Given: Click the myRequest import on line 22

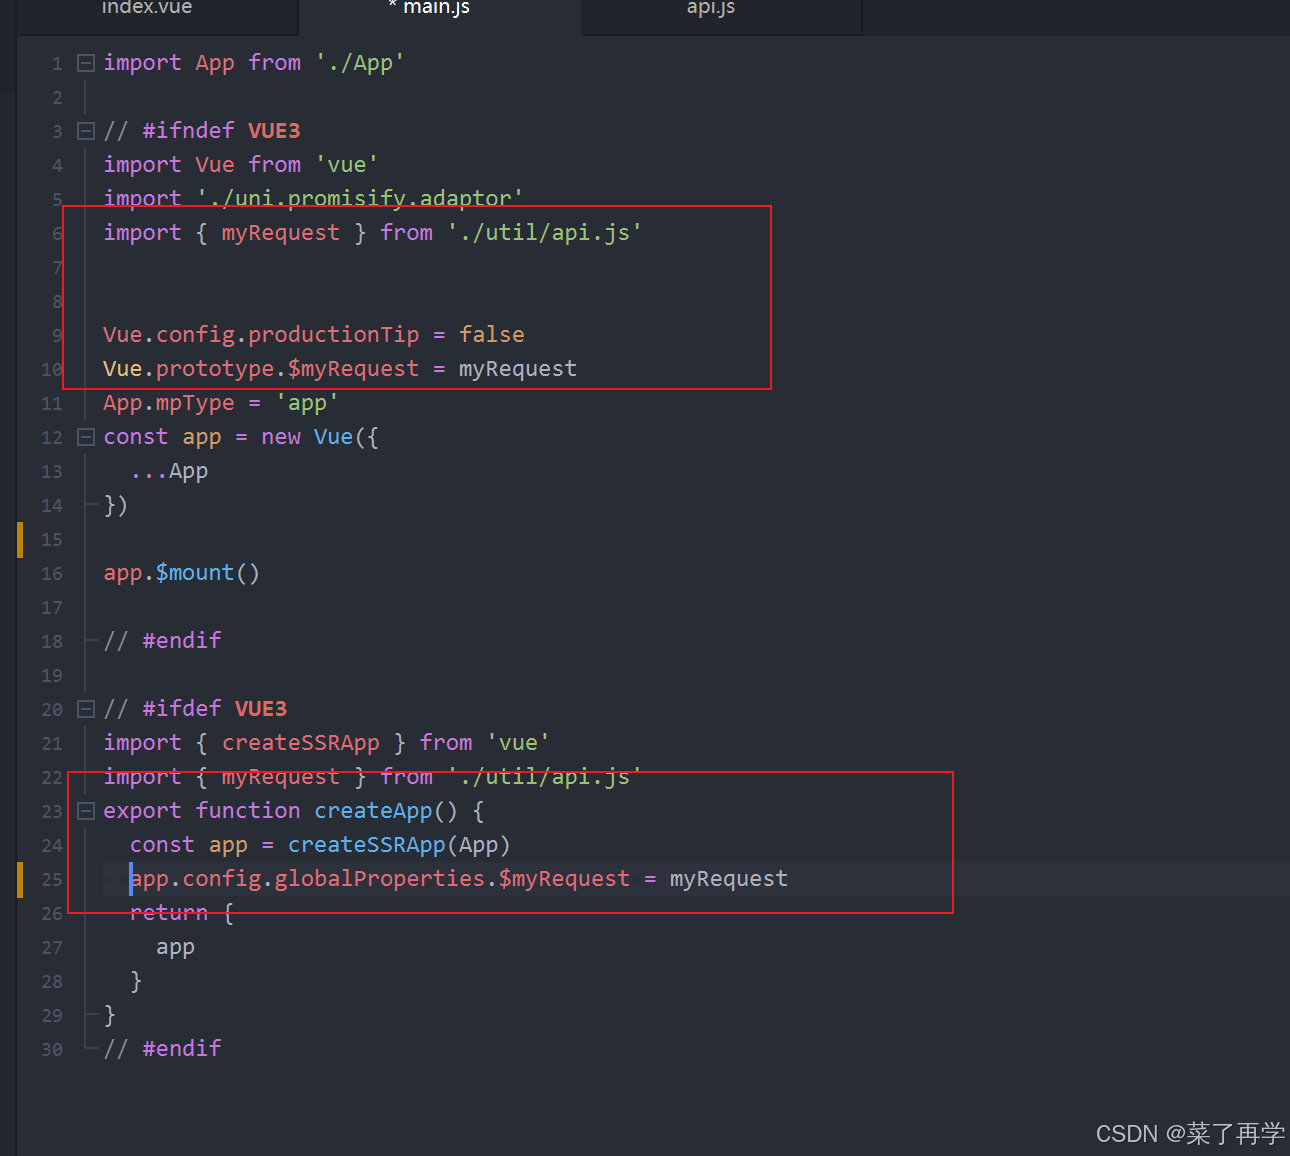Looking at the screenshot, I should [372, 777].
